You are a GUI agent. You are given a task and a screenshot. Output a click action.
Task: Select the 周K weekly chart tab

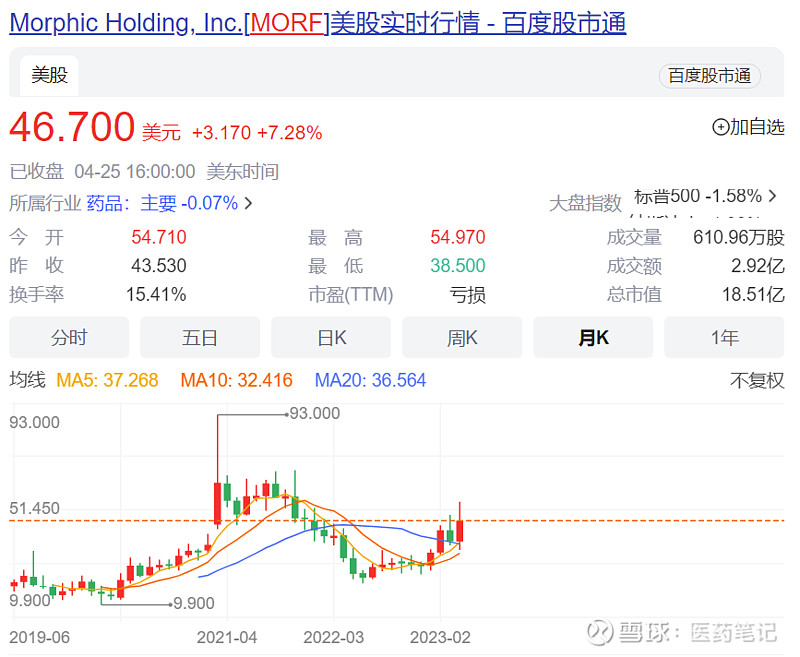pyautogui.click(x=461, y=338)
